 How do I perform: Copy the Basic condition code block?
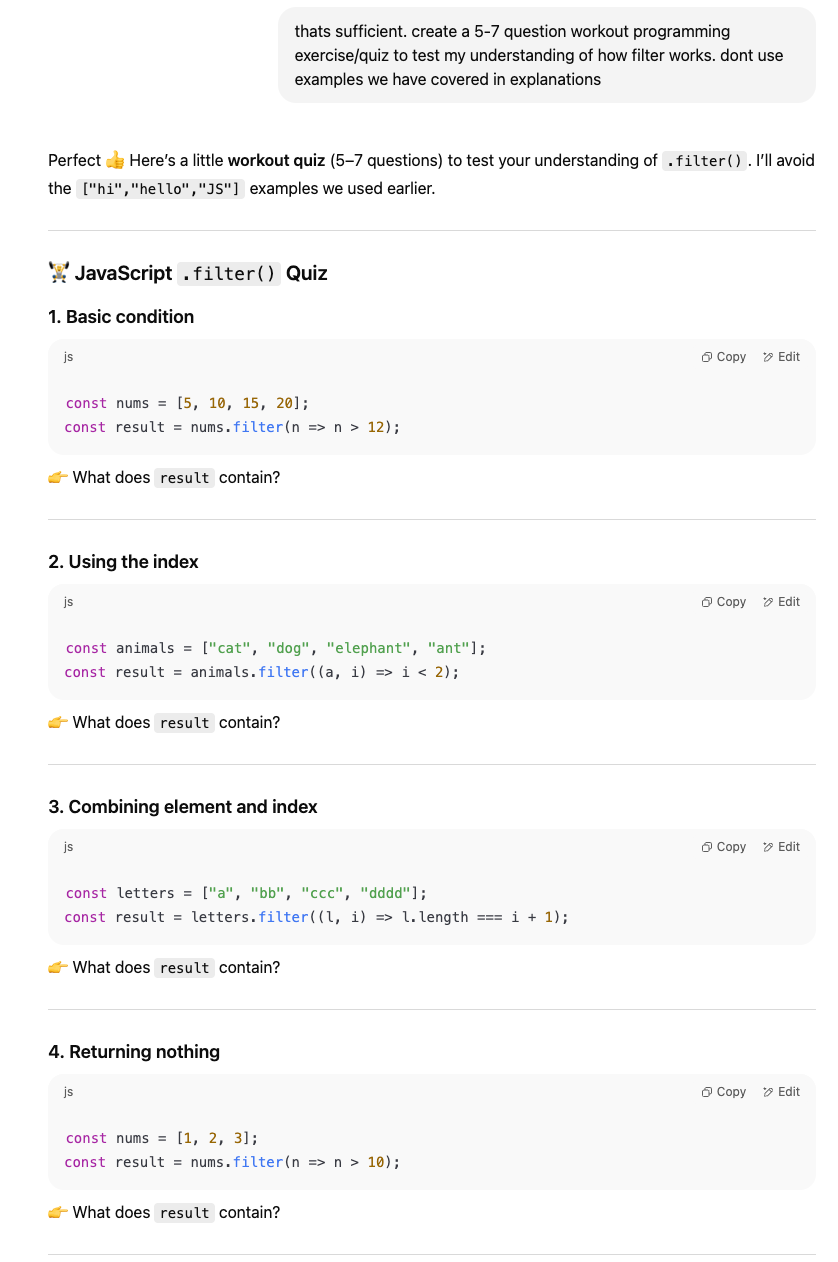(724, 357)
